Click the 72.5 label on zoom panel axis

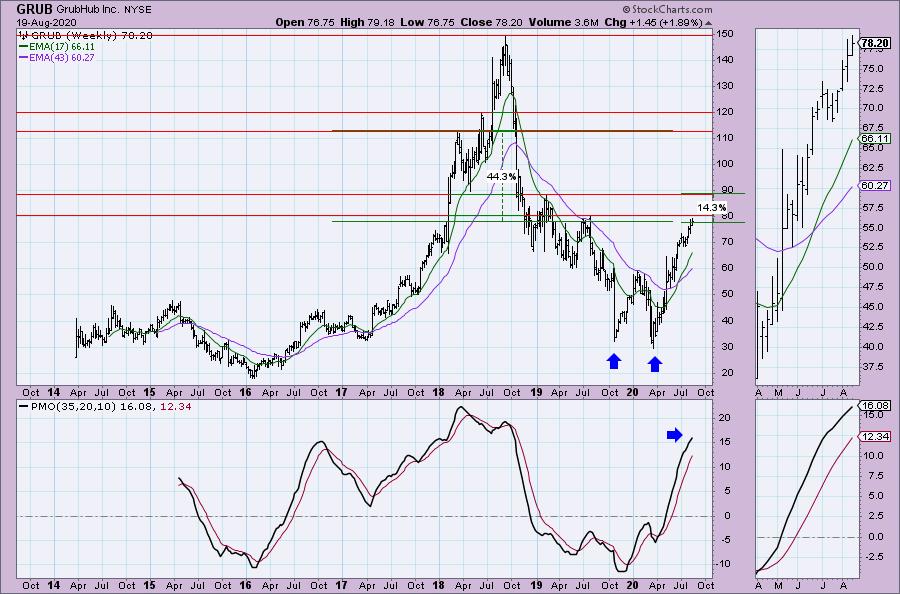point(872,89)
